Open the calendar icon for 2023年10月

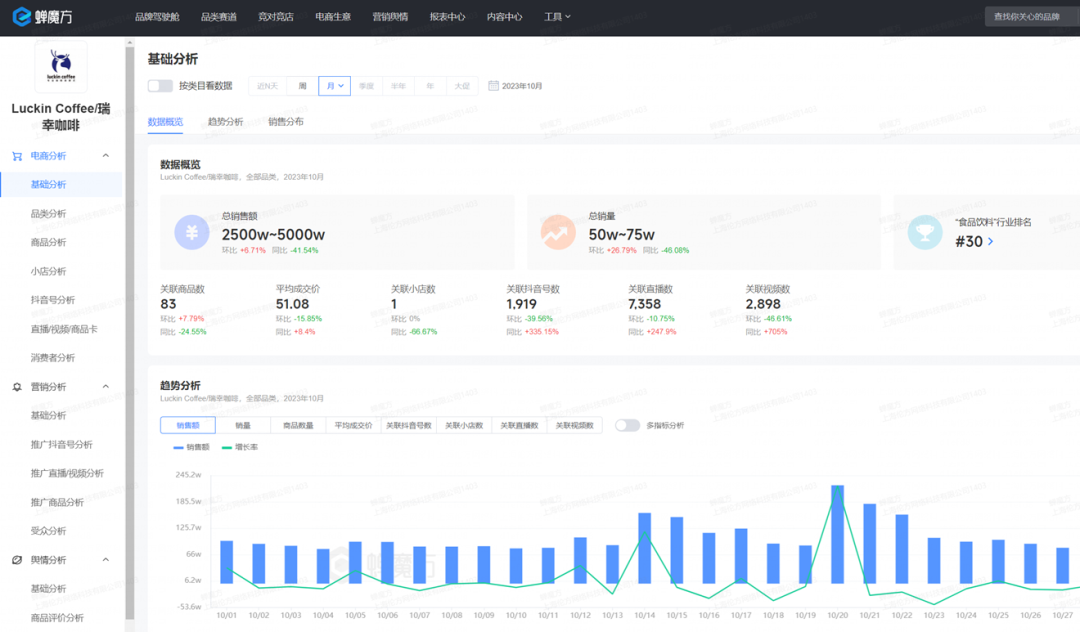(493, 86)
